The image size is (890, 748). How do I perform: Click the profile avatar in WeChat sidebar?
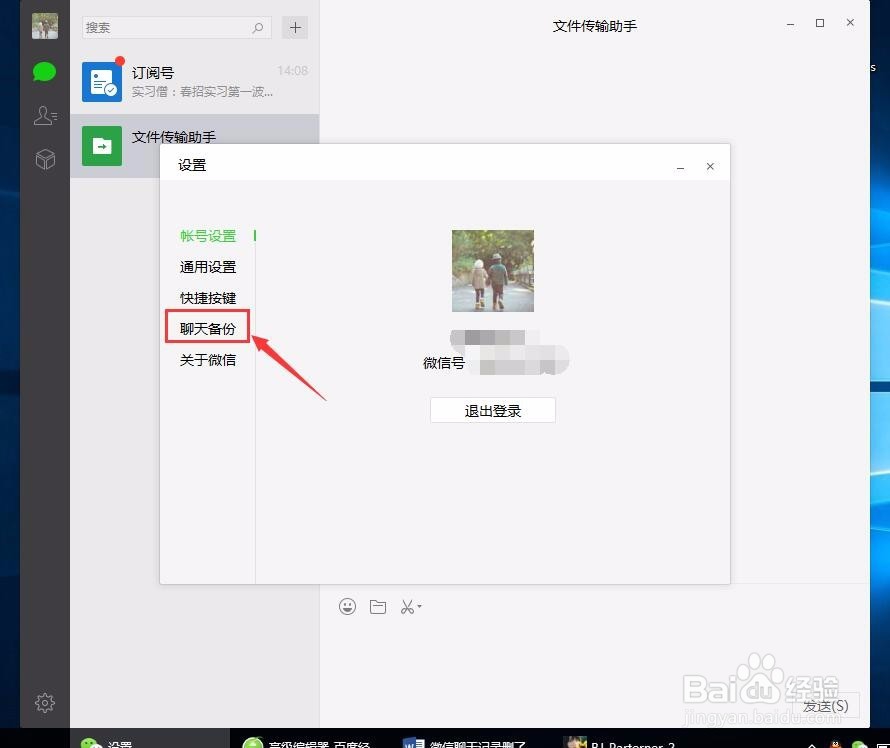pos(45,26)
